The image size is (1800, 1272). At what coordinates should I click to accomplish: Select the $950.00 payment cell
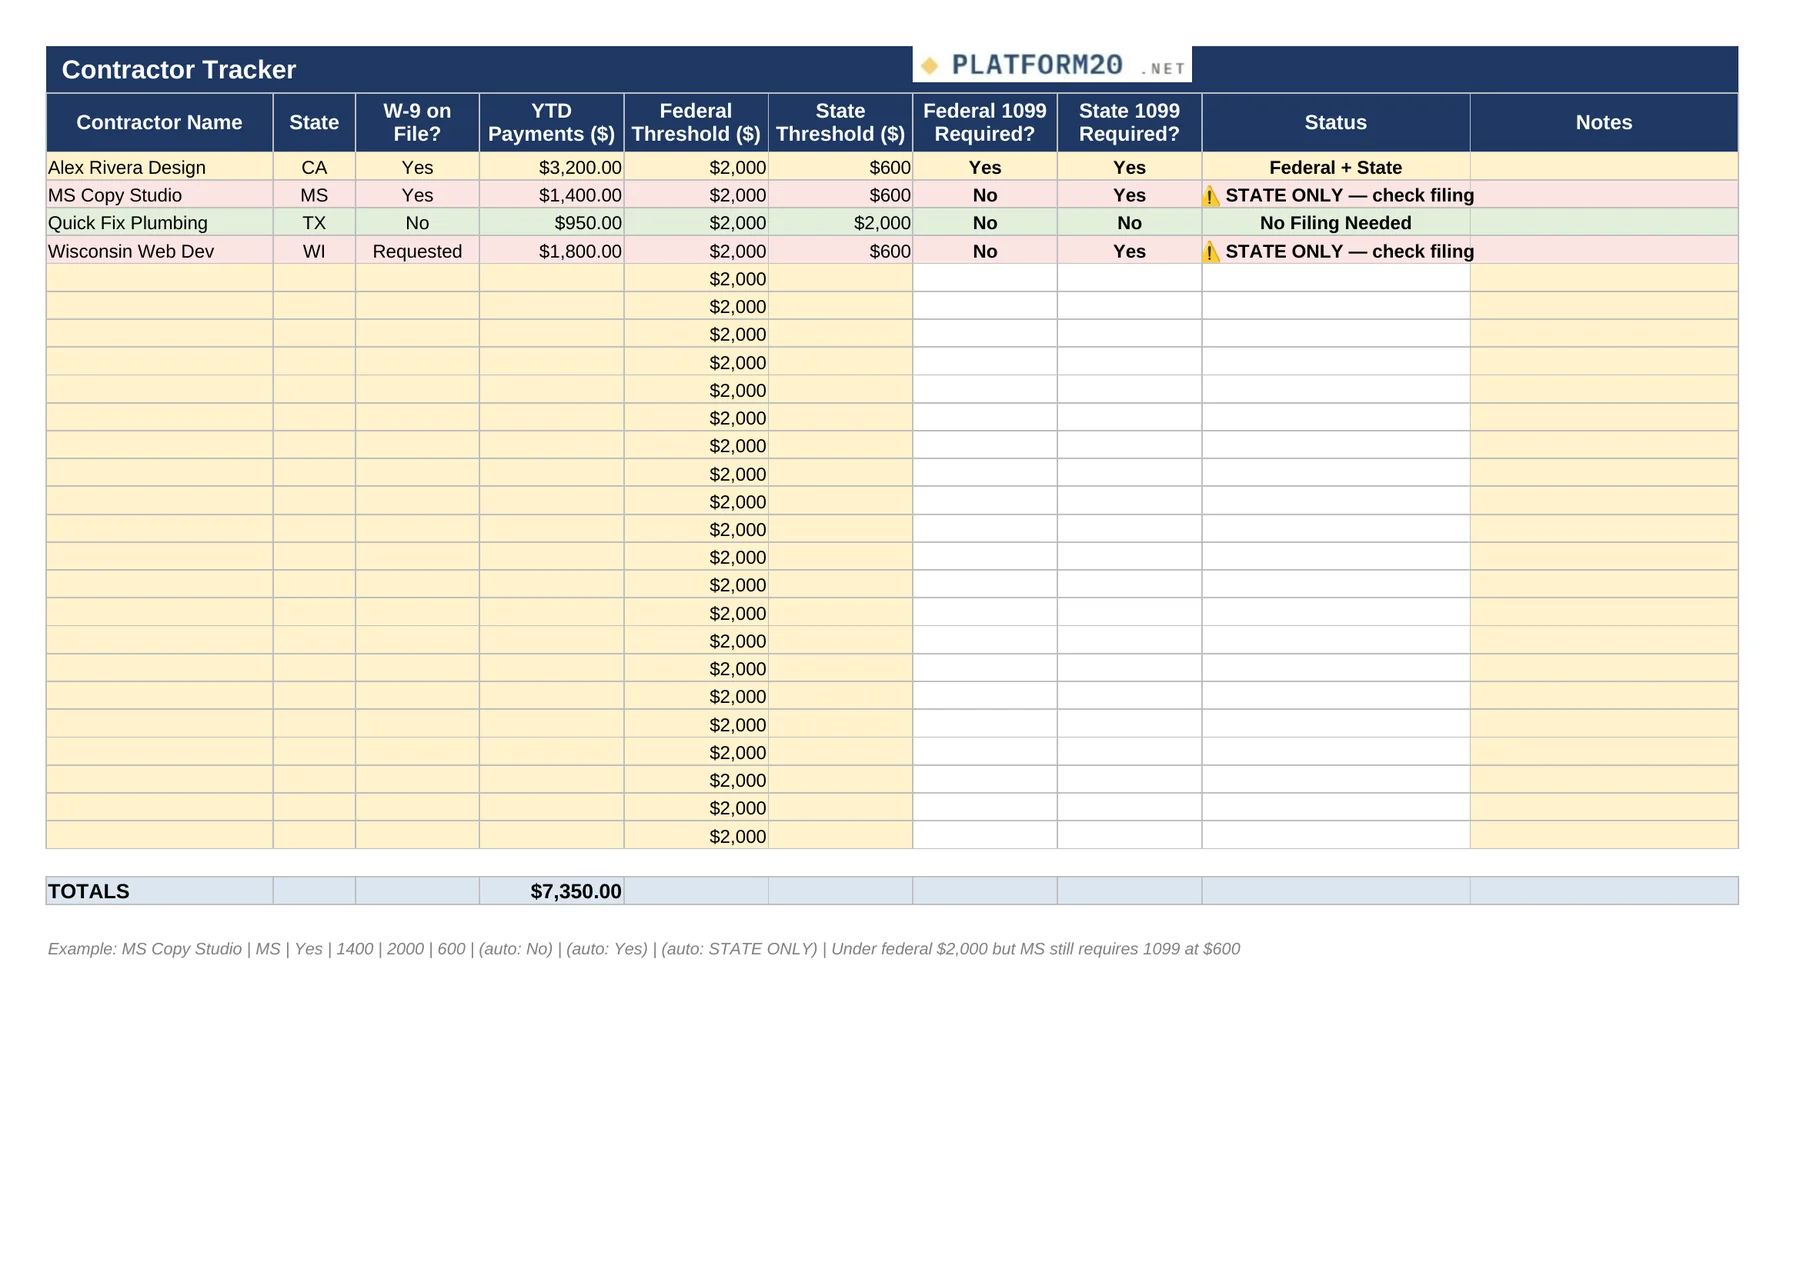[552, 223]
